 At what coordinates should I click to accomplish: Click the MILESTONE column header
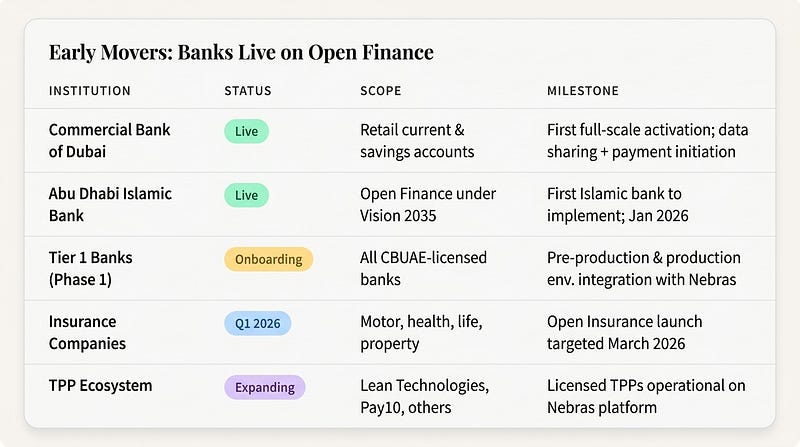[x=583, y=91]
